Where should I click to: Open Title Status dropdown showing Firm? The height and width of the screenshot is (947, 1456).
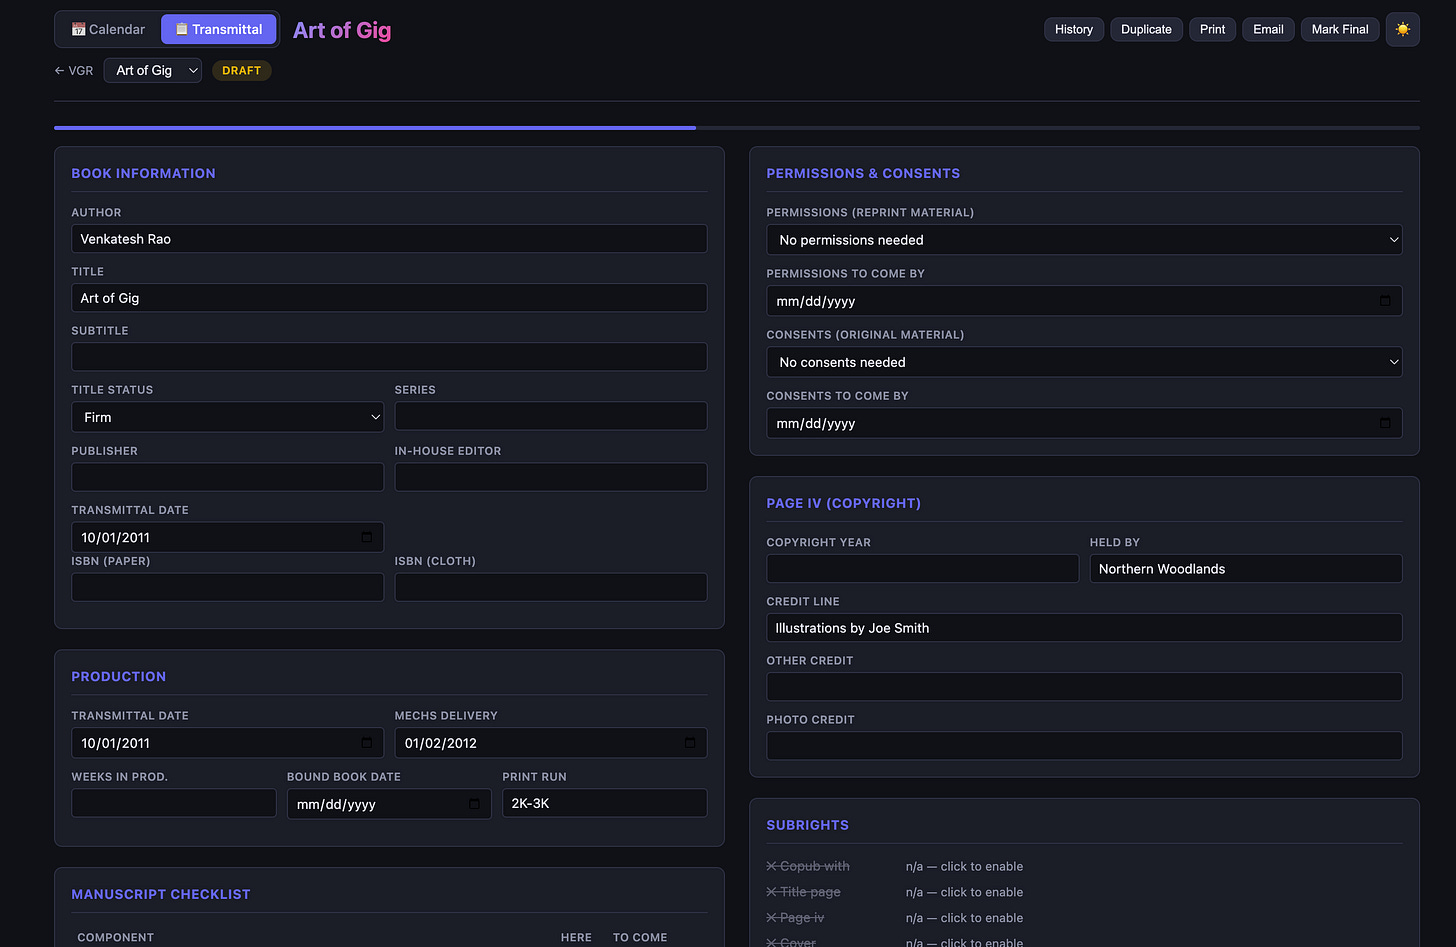(x=227, y=417)
